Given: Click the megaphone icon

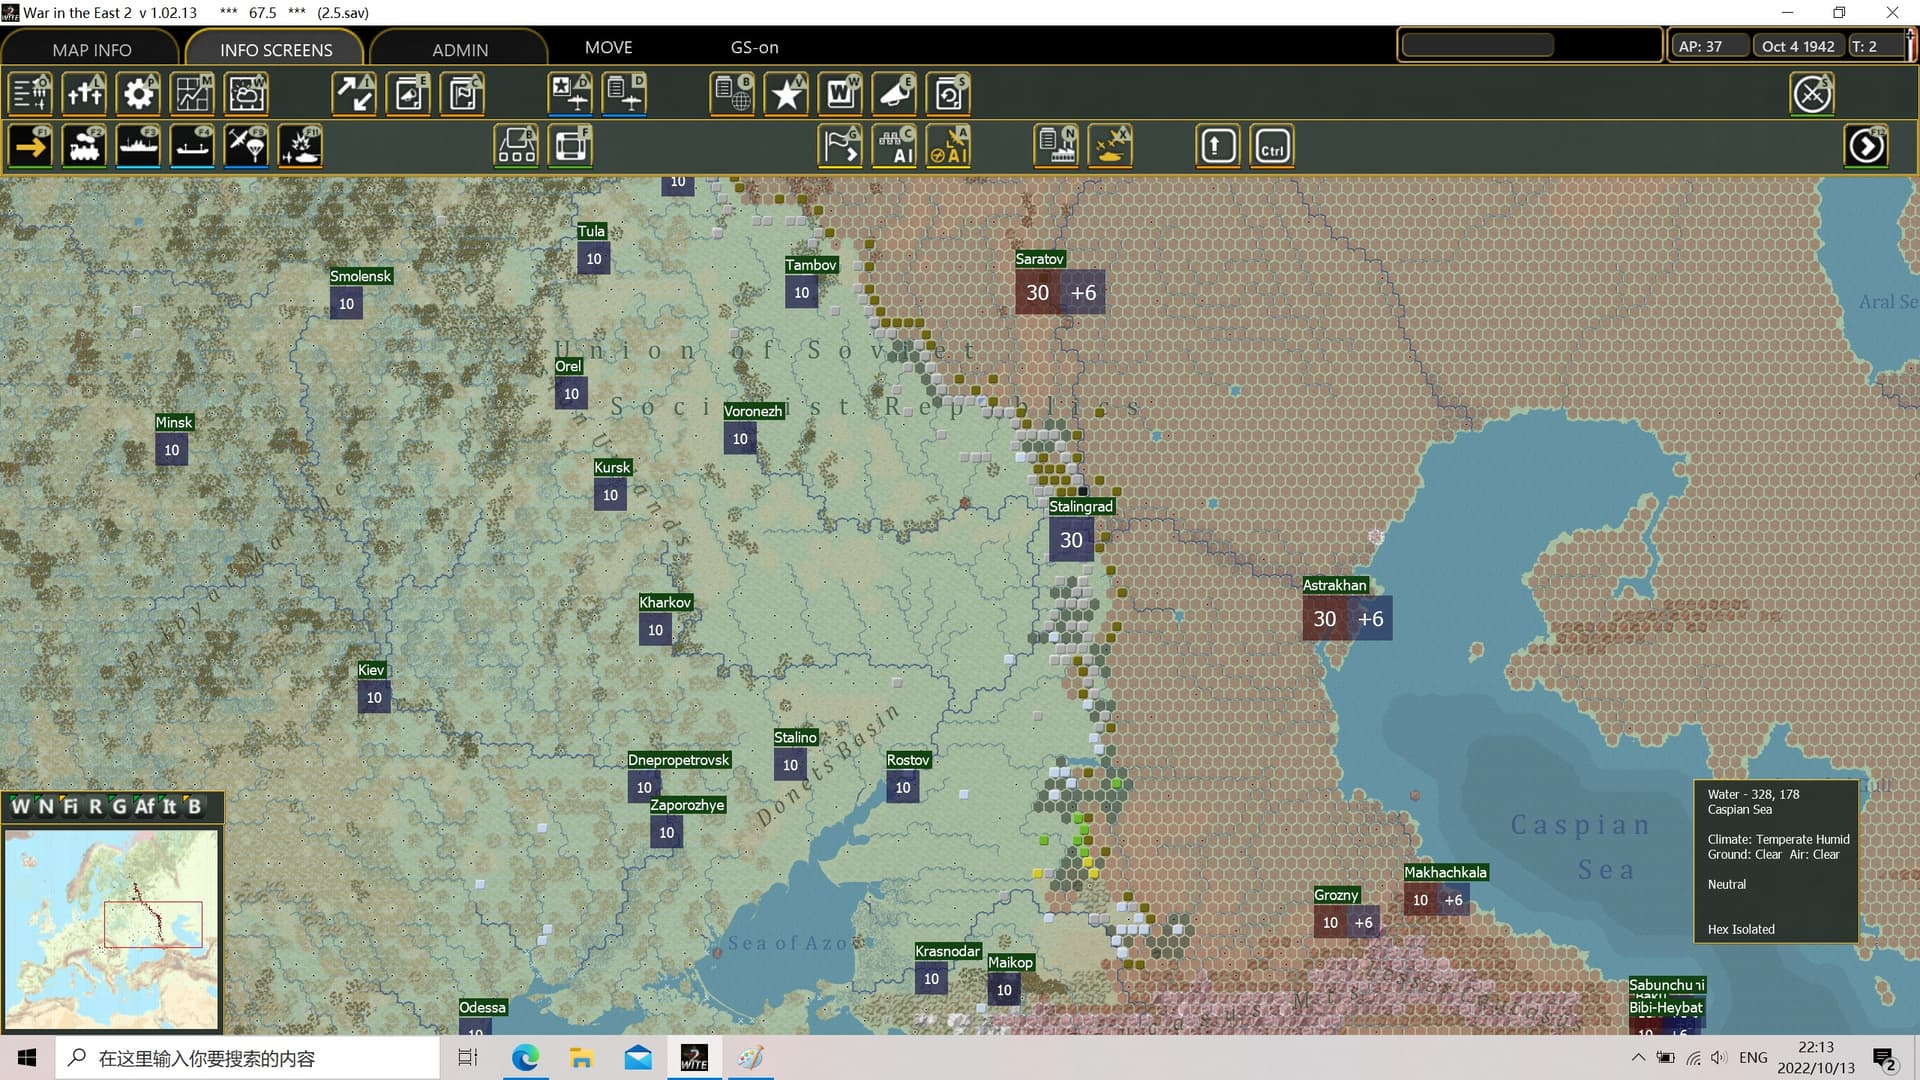Looking at the screenshot, I should pos(895,94).
